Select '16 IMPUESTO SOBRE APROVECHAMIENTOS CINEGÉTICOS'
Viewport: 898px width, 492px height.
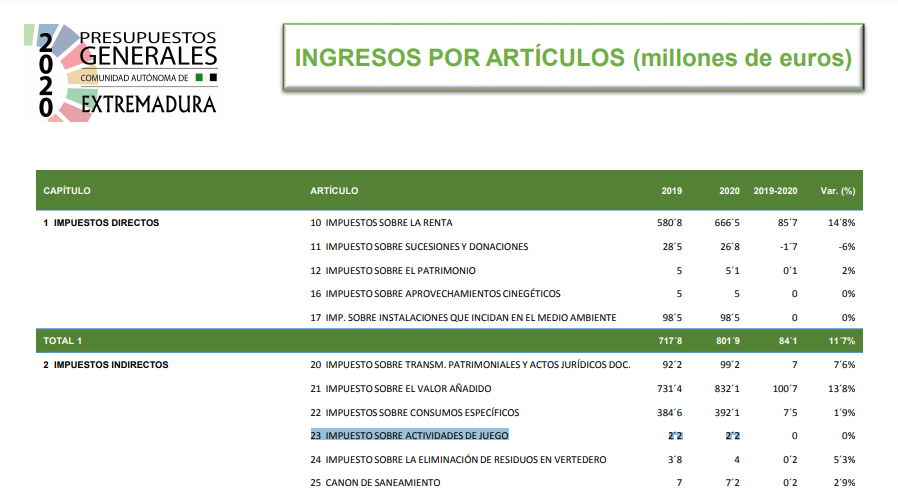click(435, 294)
